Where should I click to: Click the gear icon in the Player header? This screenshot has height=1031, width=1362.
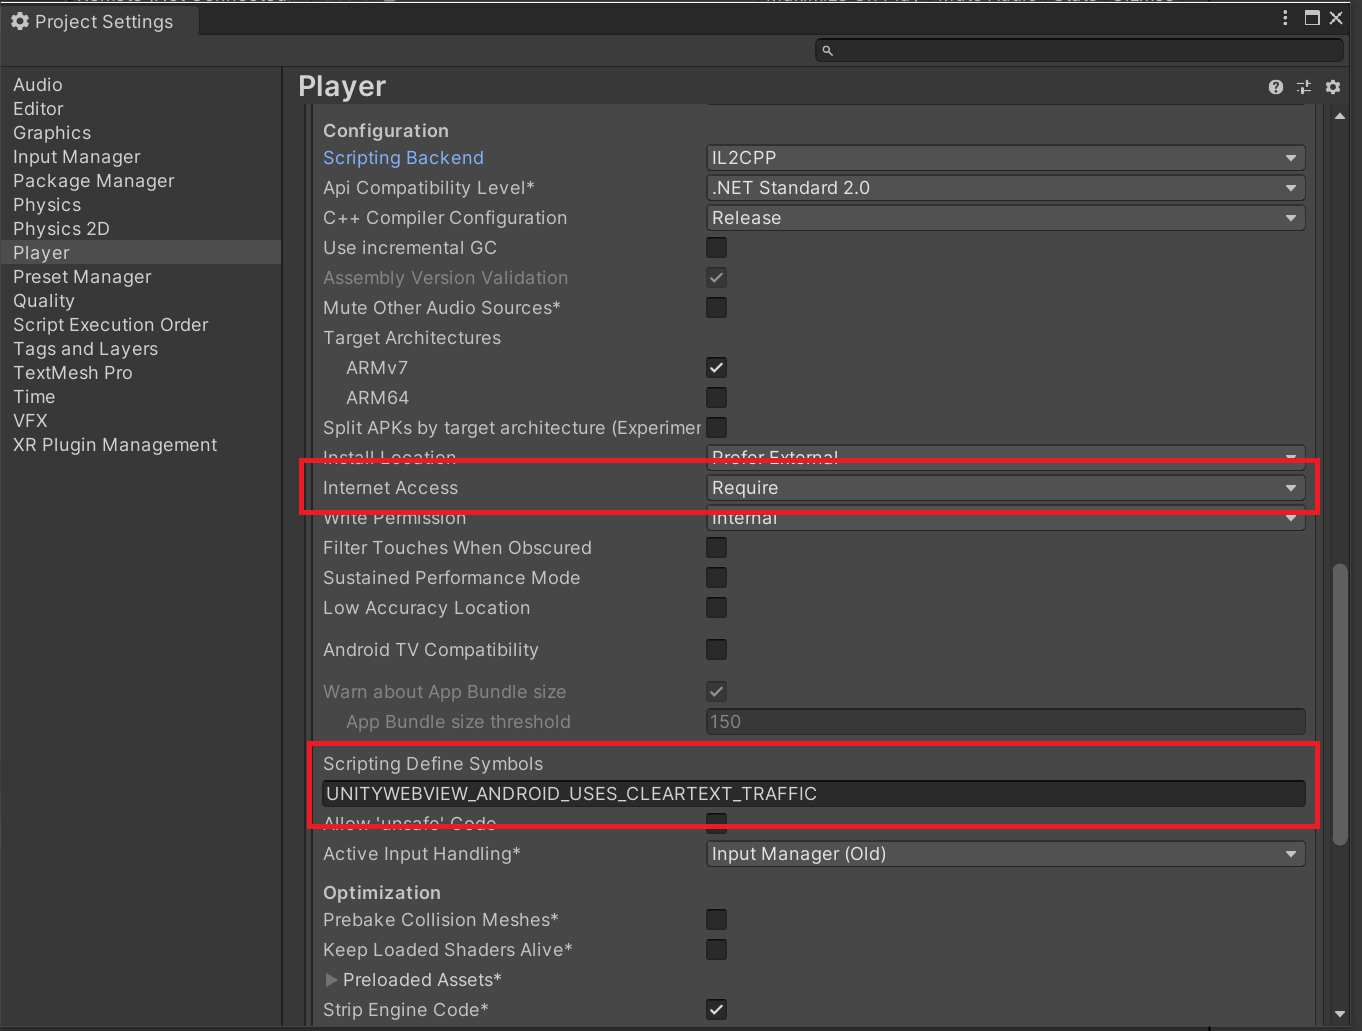1333,87
